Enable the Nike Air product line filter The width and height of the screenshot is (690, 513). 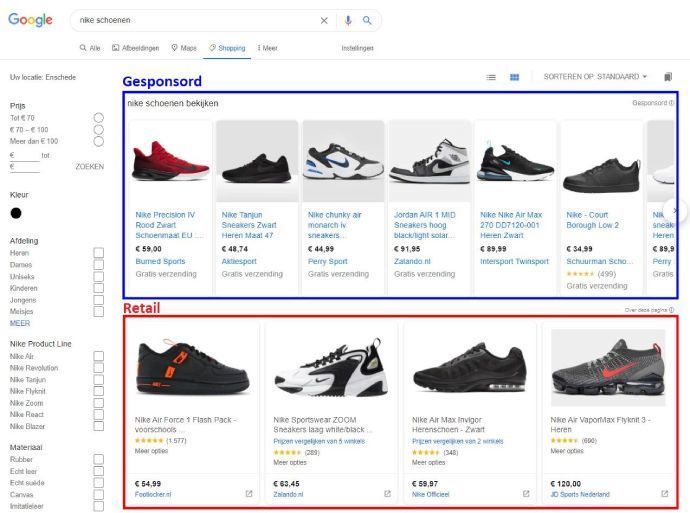coord(99,356)
